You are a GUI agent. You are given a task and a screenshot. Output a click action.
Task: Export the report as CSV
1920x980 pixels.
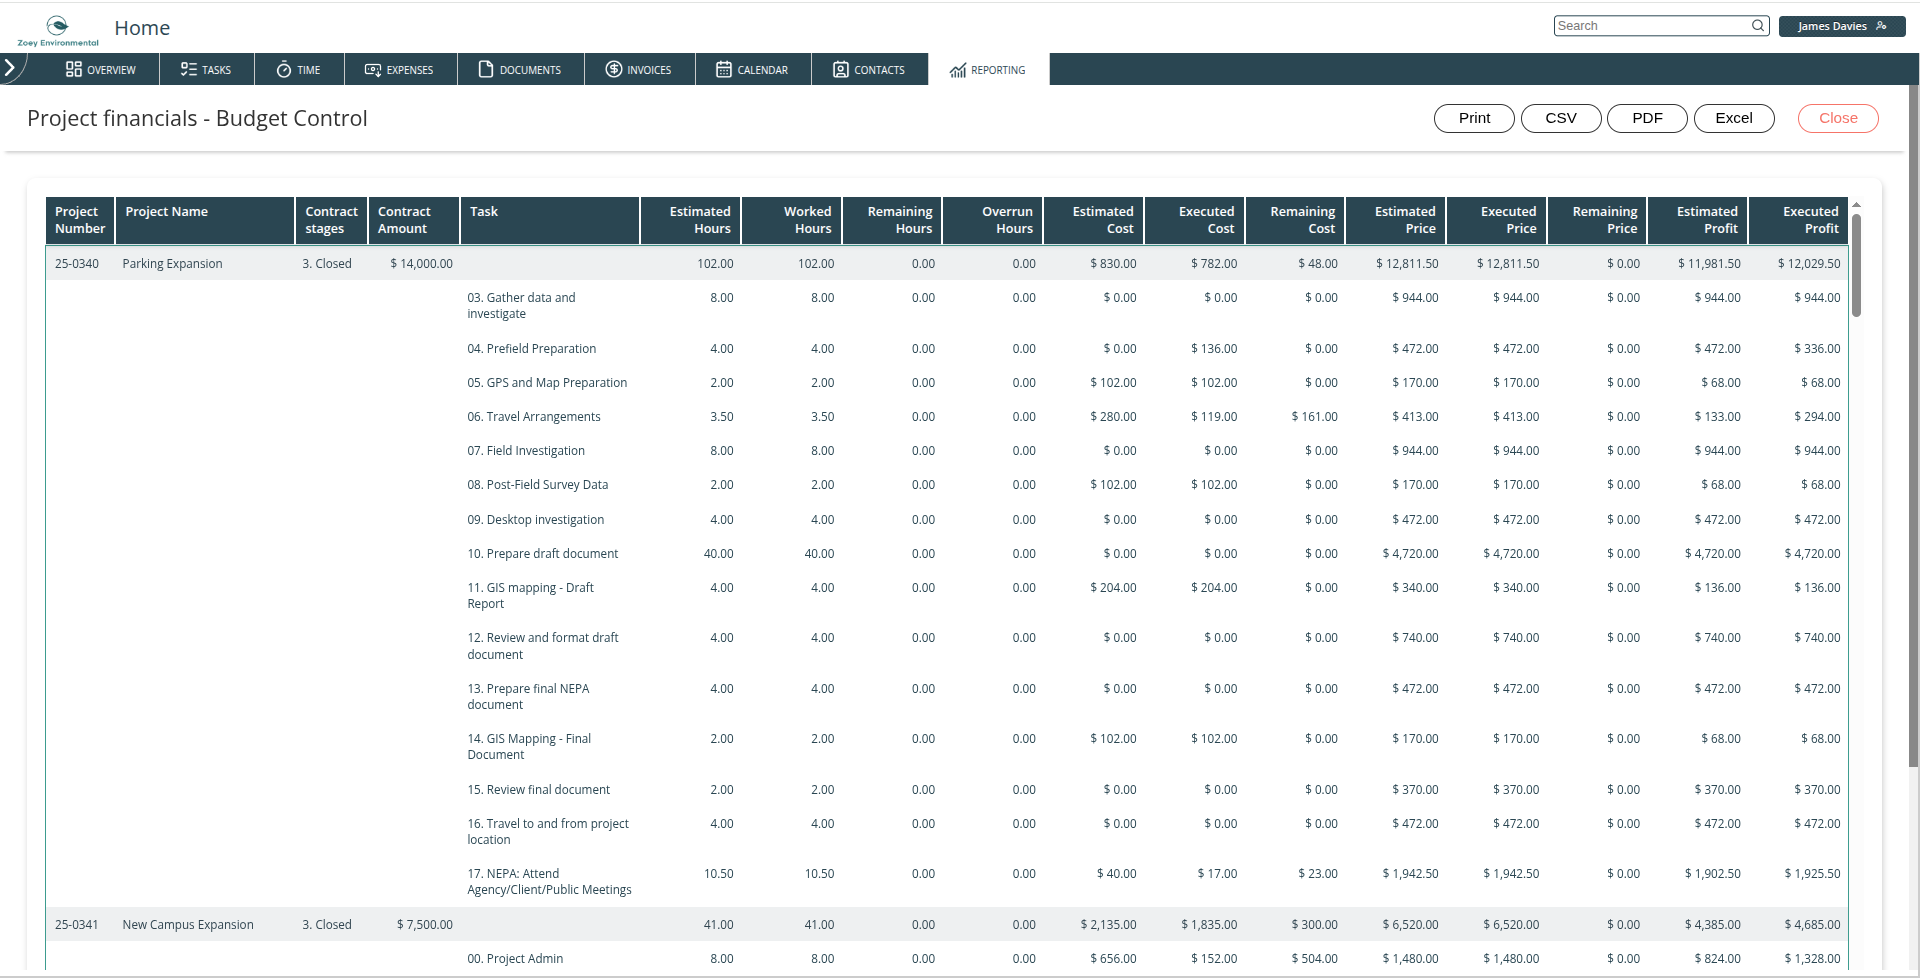click(x=1561, y=118)
